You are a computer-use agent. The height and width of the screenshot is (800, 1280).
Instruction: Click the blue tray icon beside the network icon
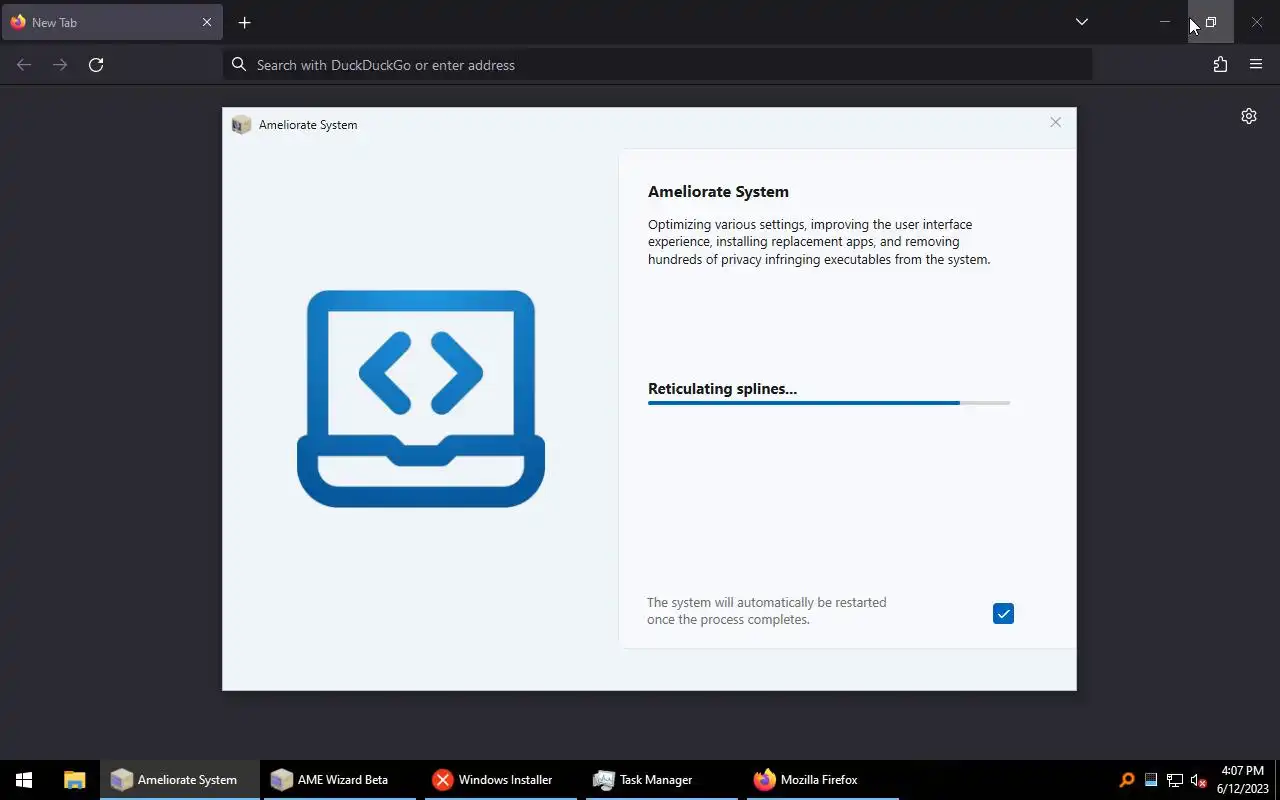(x=1151, y=780)
